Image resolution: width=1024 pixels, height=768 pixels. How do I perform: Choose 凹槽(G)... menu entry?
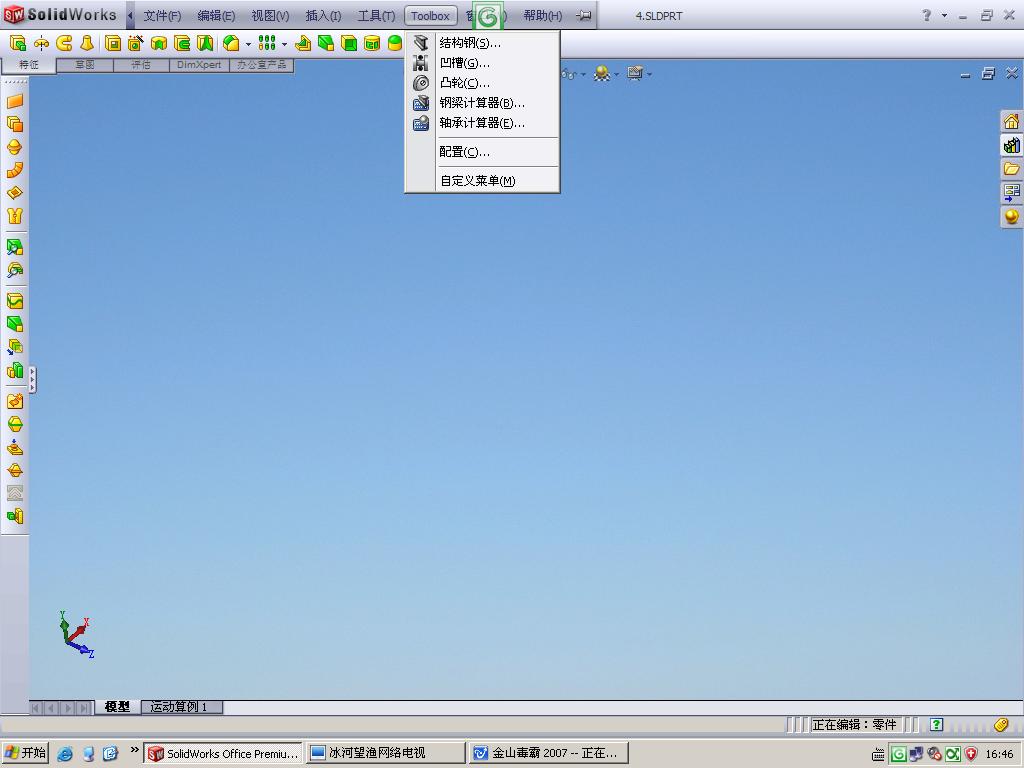(483, 63)
